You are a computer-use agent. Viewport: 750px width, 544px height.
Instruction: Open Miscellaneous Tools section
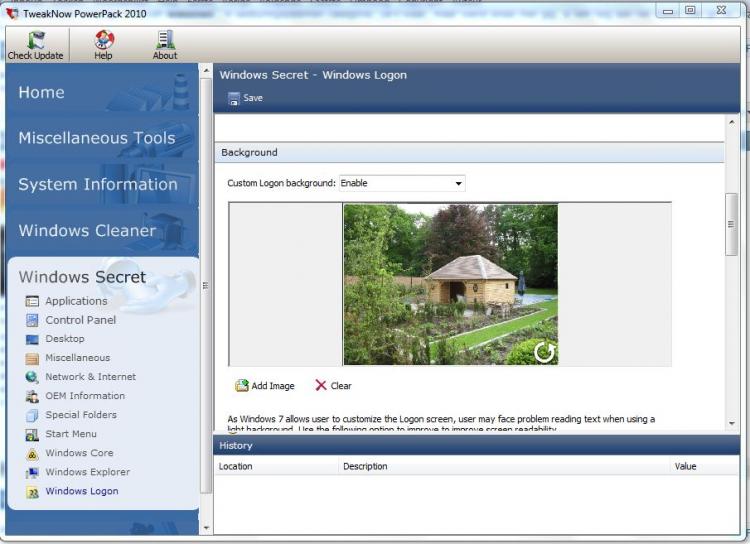pos(97,138)
